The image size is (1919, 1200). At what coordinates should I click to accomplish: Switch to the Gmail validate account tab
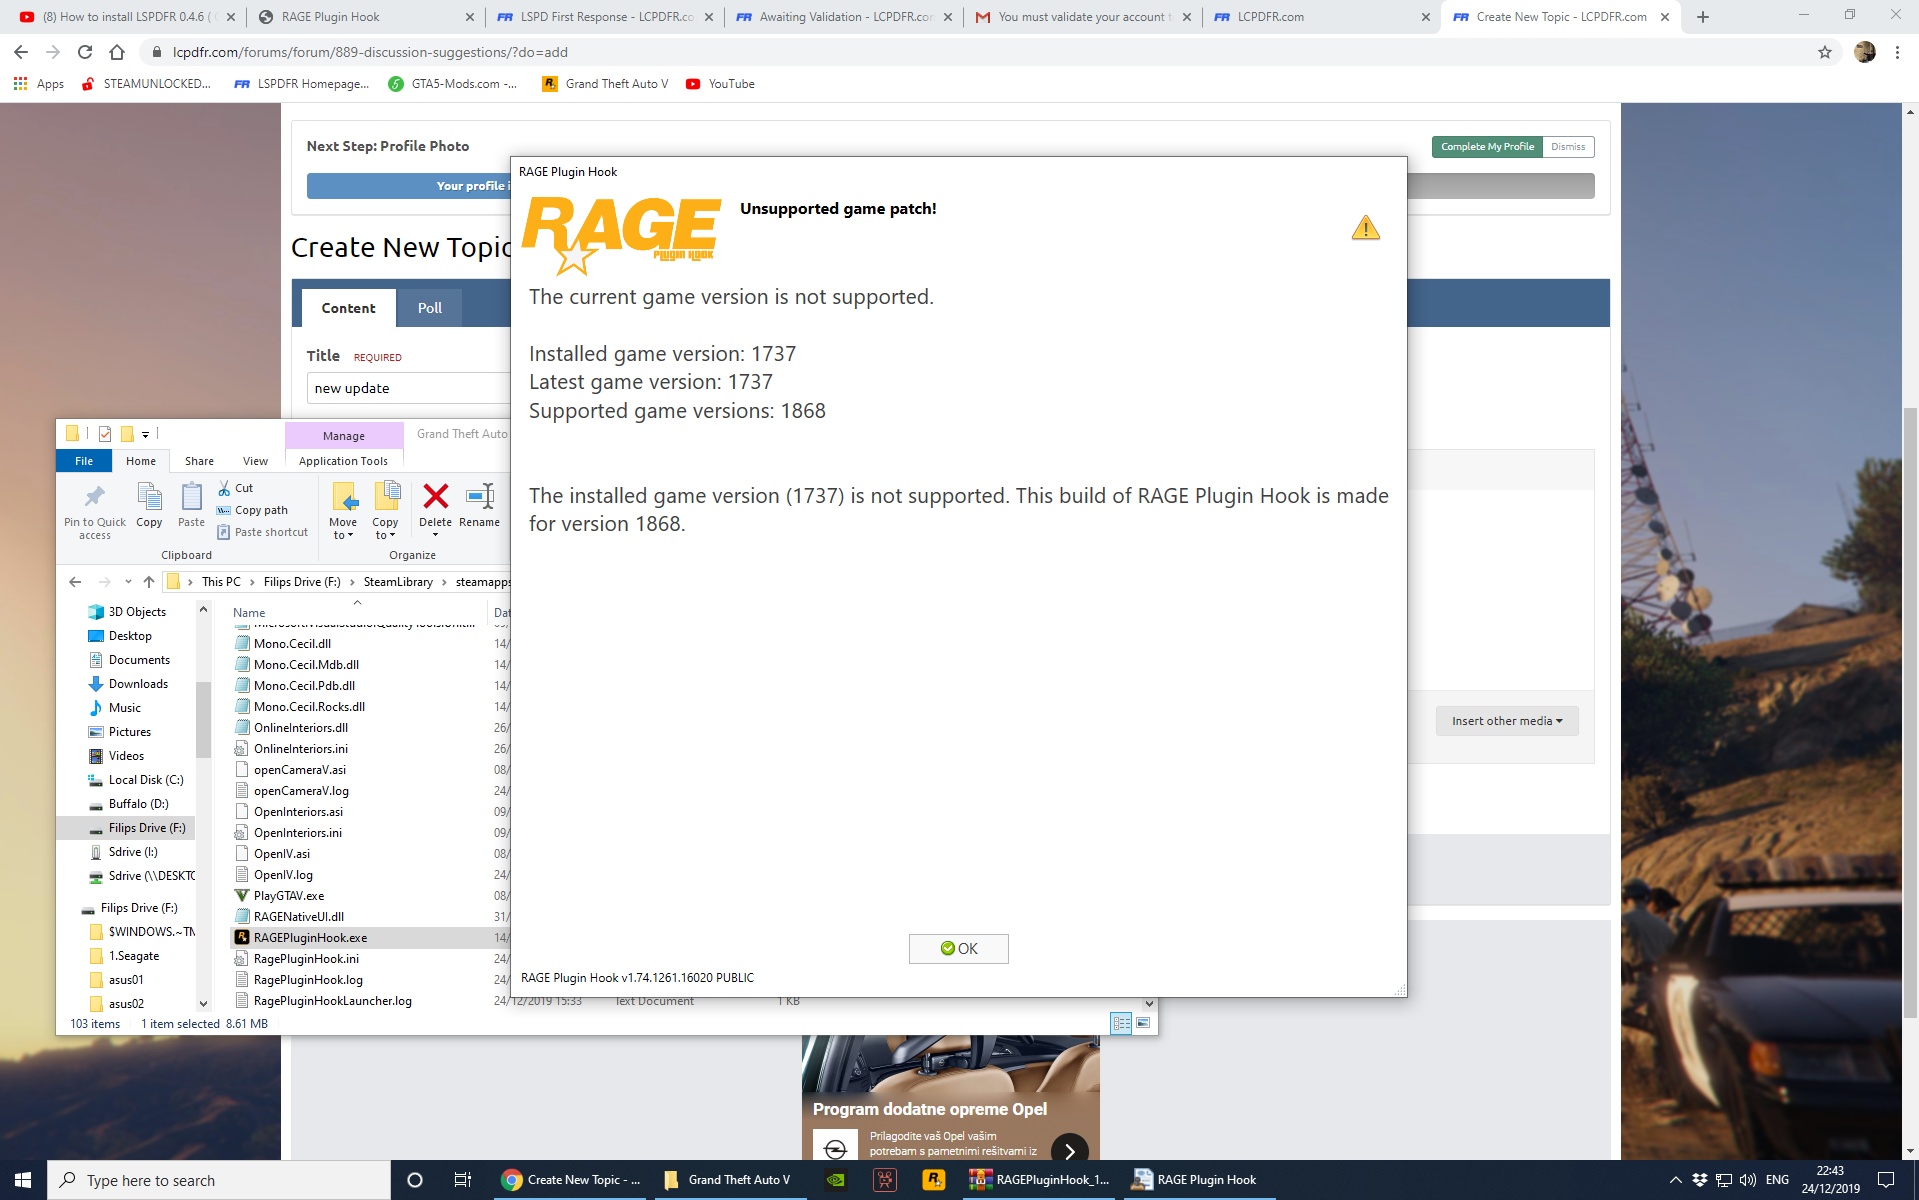(x=1082, y=17)
